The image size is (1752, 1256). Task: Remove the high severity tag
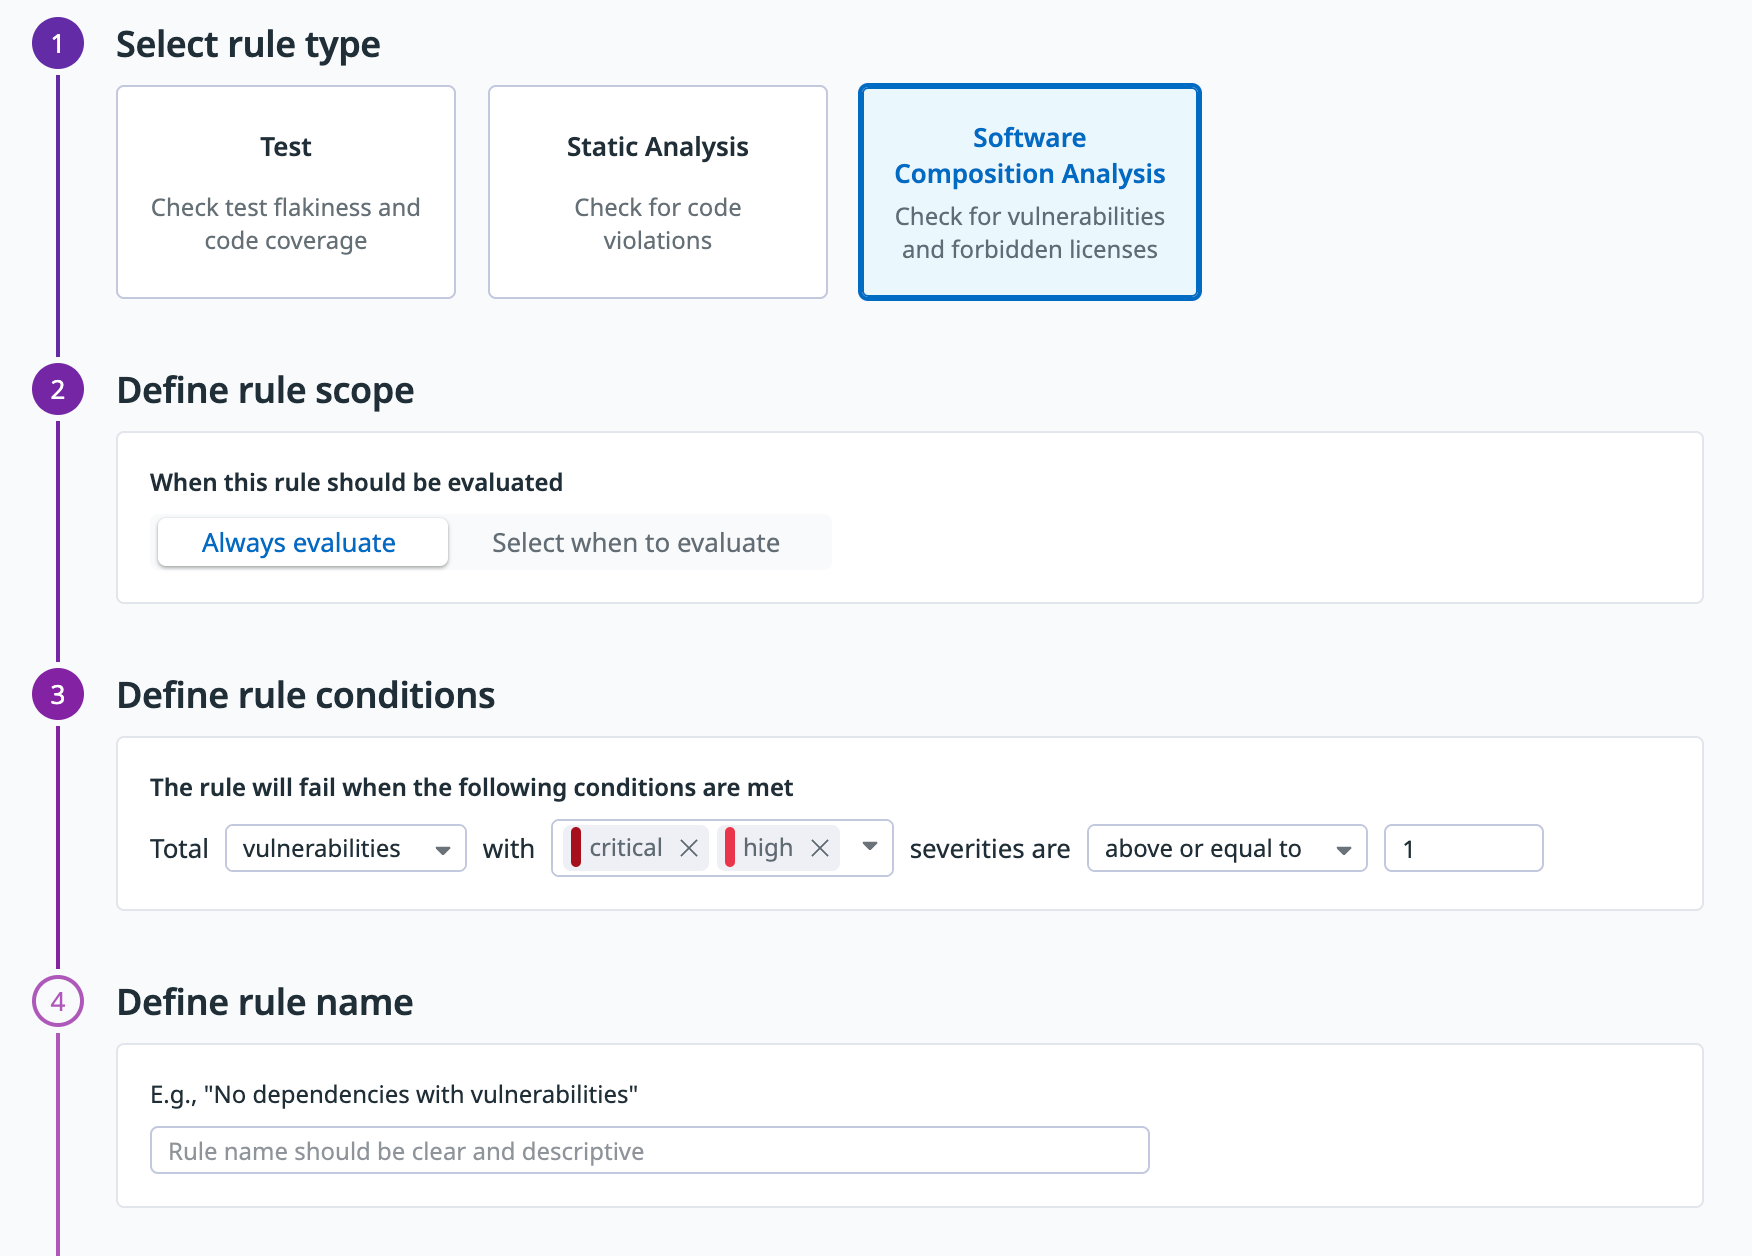click(x=820, y=848)
